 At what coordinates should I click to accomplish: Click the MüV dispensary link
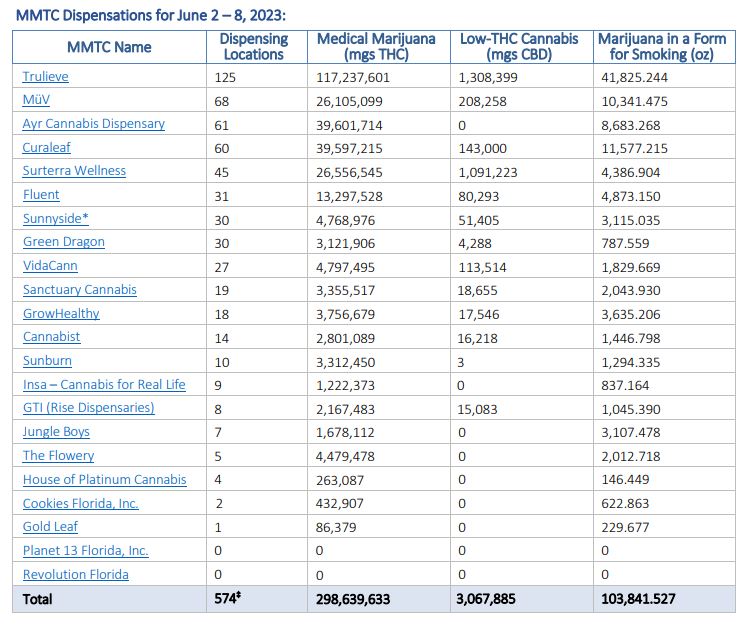(x=37, y=100)
